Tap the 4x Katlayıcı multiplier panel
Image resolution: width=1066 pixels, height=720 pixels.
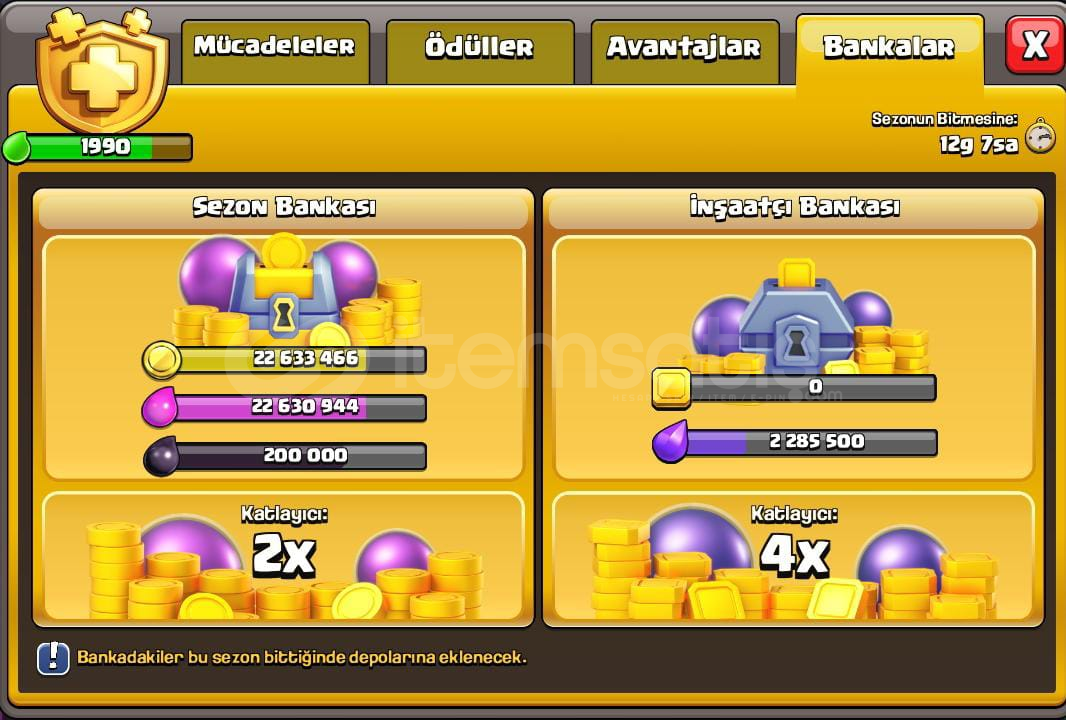coord(794,555)
